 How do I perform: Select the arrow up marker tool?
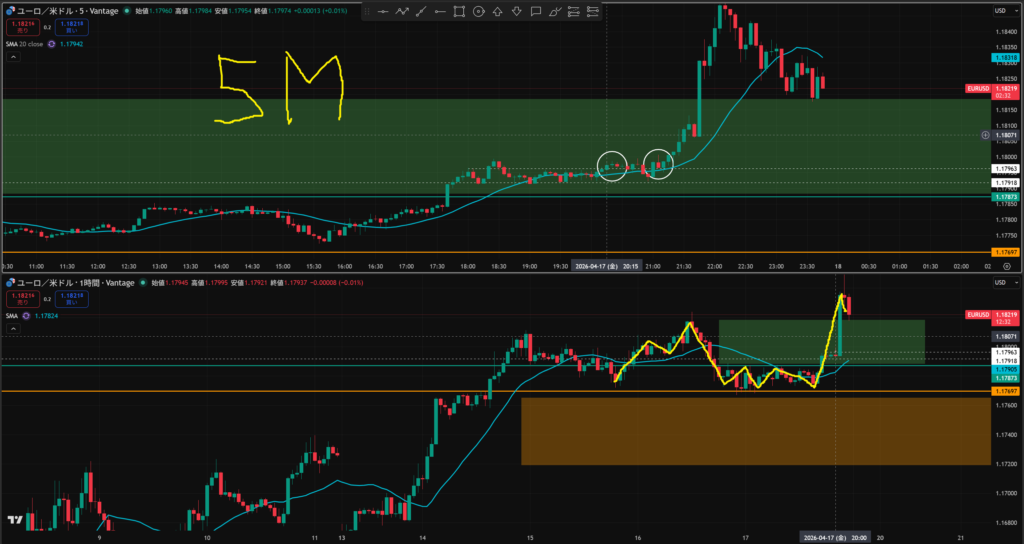click(x=497, y=12)
